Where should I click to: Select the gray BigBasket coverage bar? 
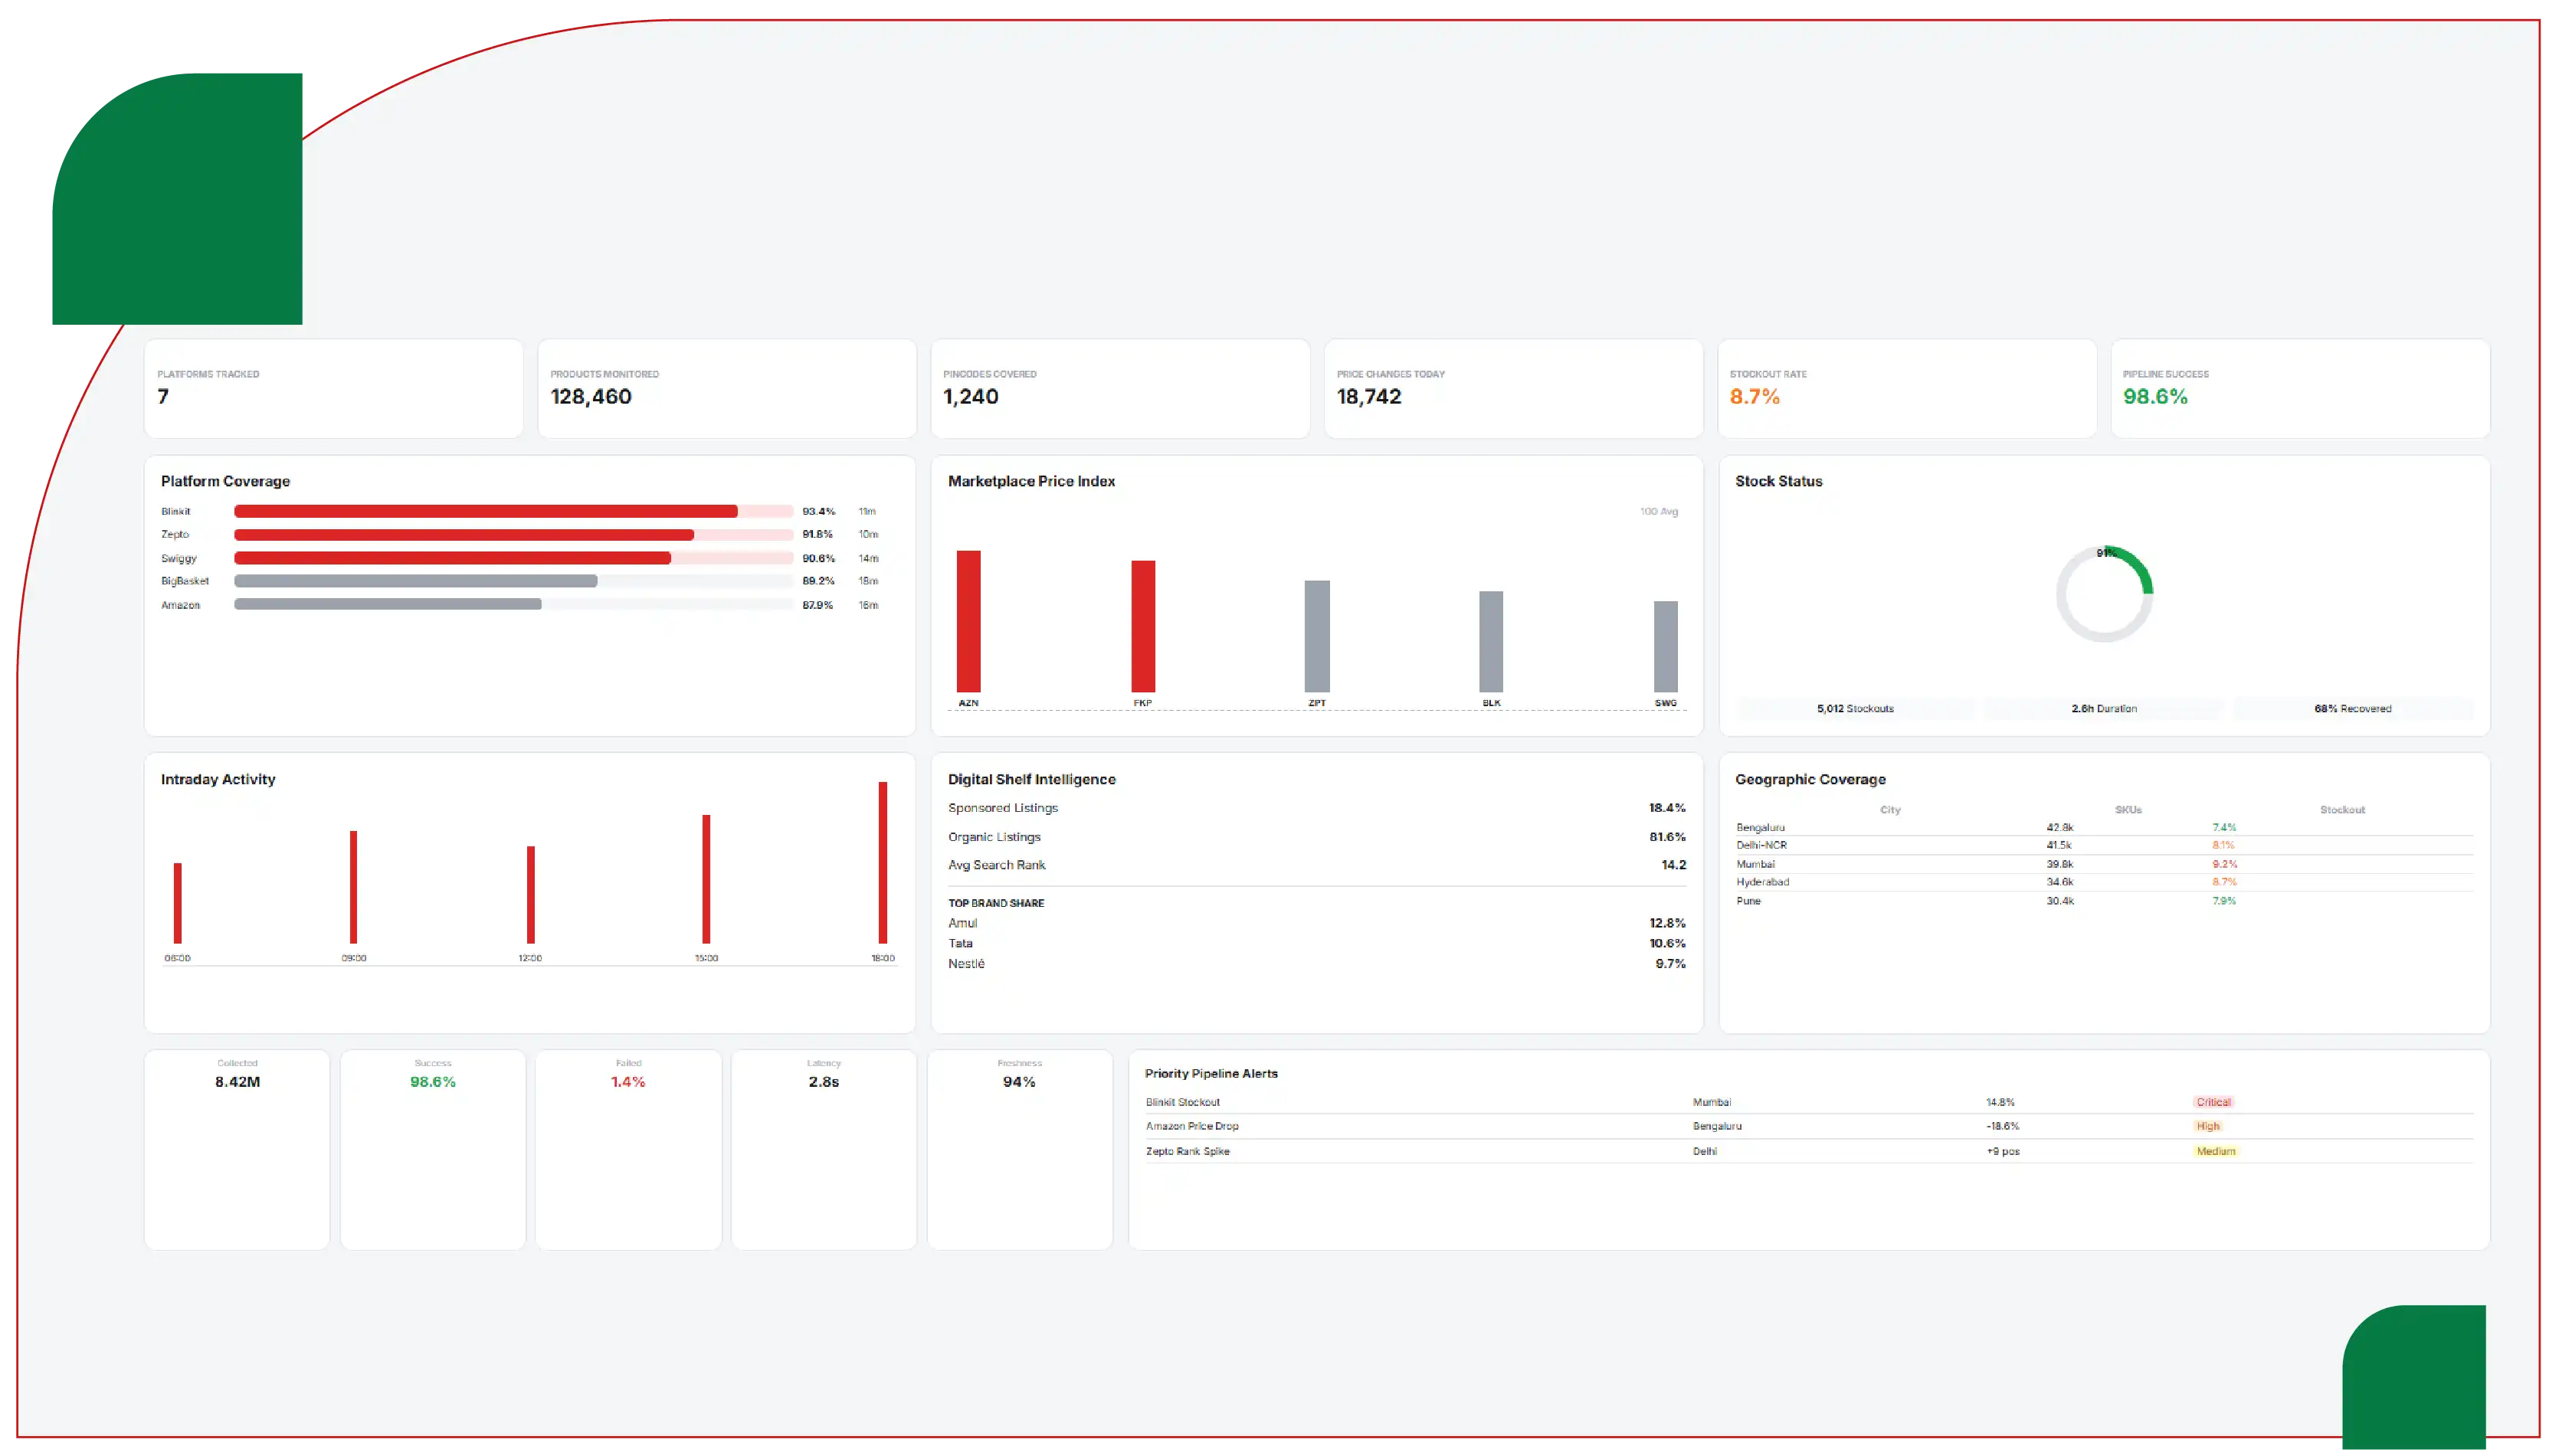[x=415, y=581]
